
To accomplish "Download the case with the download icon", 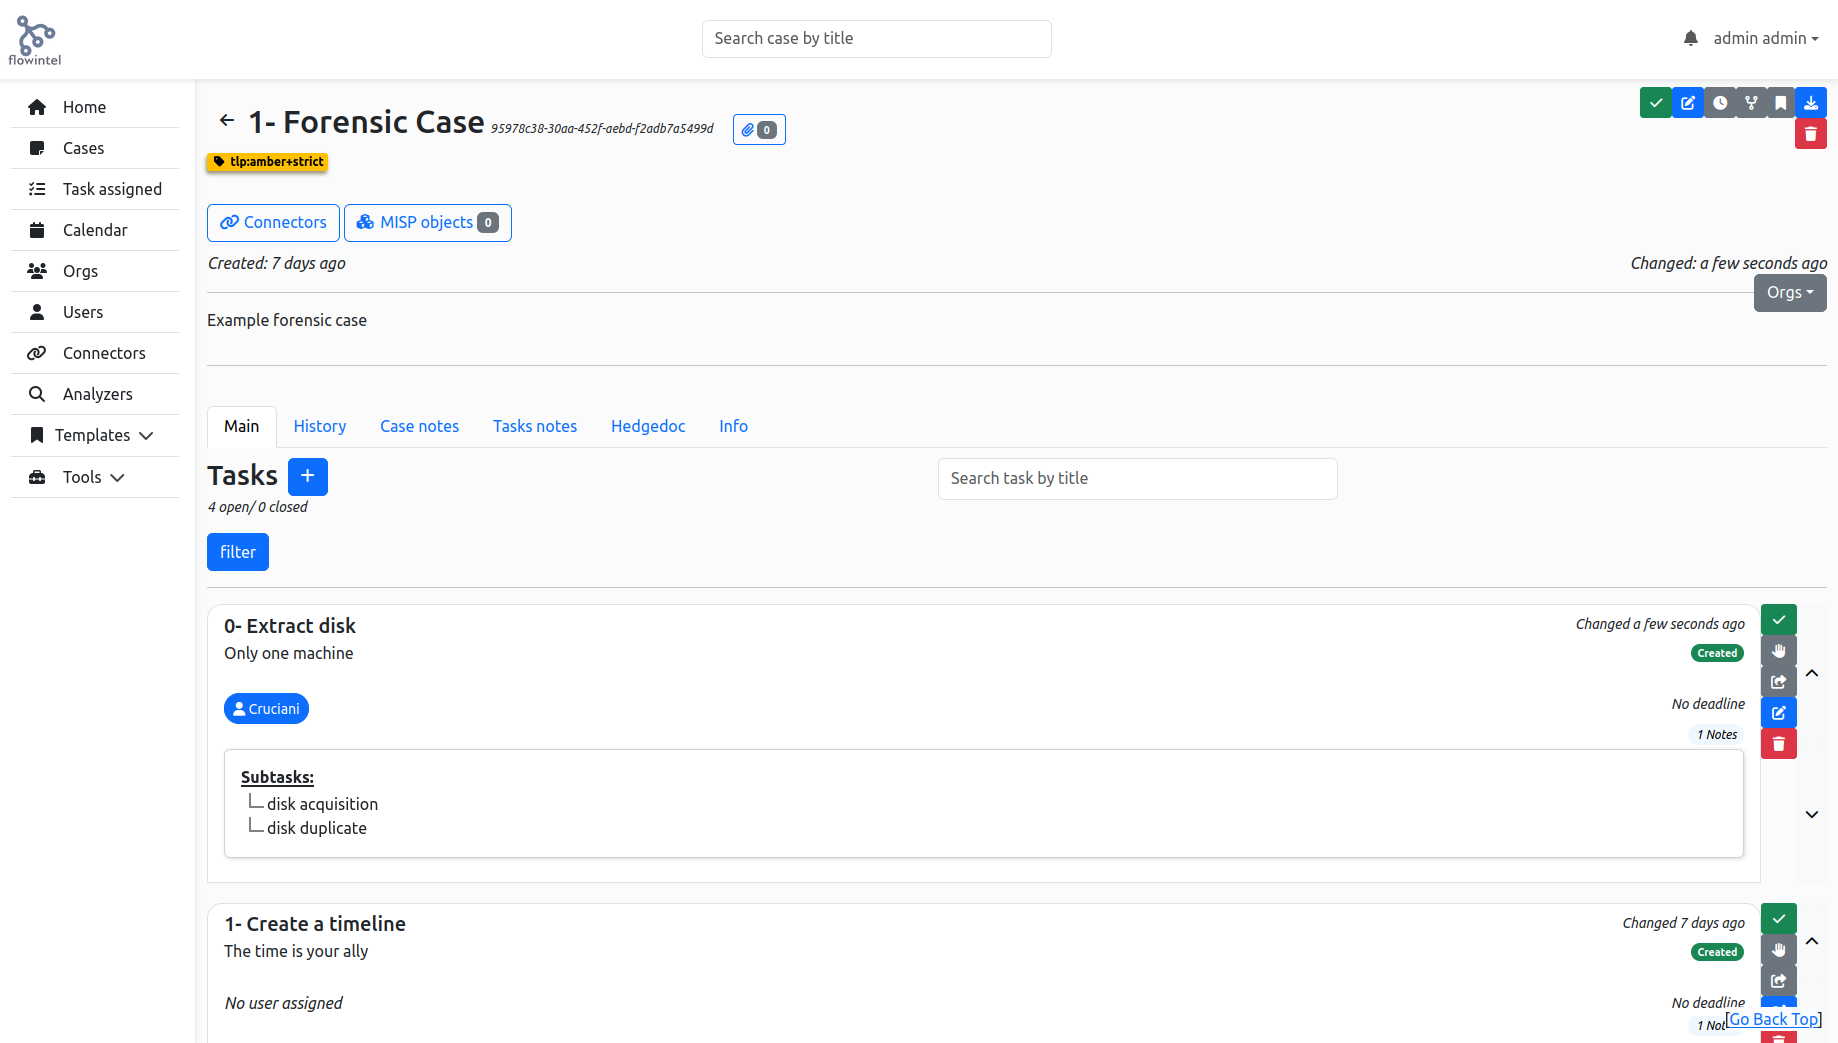I will (1811, 103).
